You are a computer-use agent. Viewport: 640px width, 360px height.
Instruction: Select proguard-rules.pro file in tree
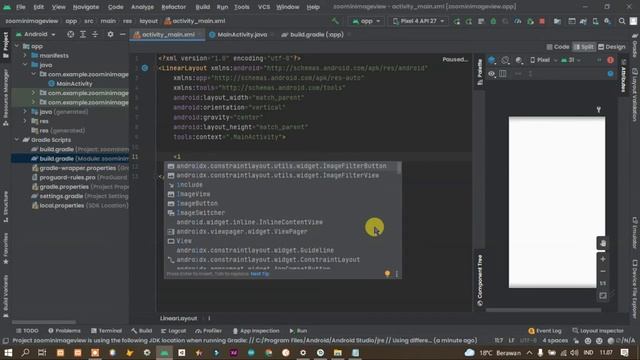[x=80, y=178]
